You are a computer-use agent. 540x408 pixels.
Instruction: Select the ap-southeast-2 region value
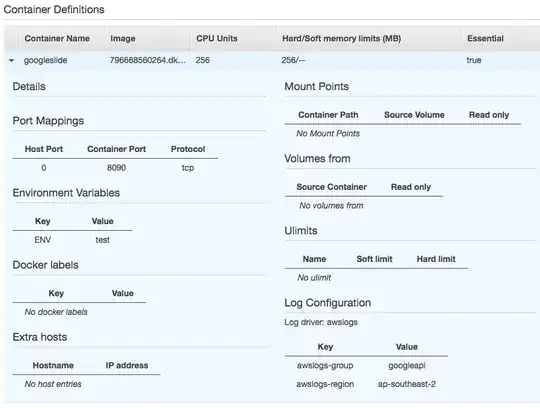[x=407, y=384]
